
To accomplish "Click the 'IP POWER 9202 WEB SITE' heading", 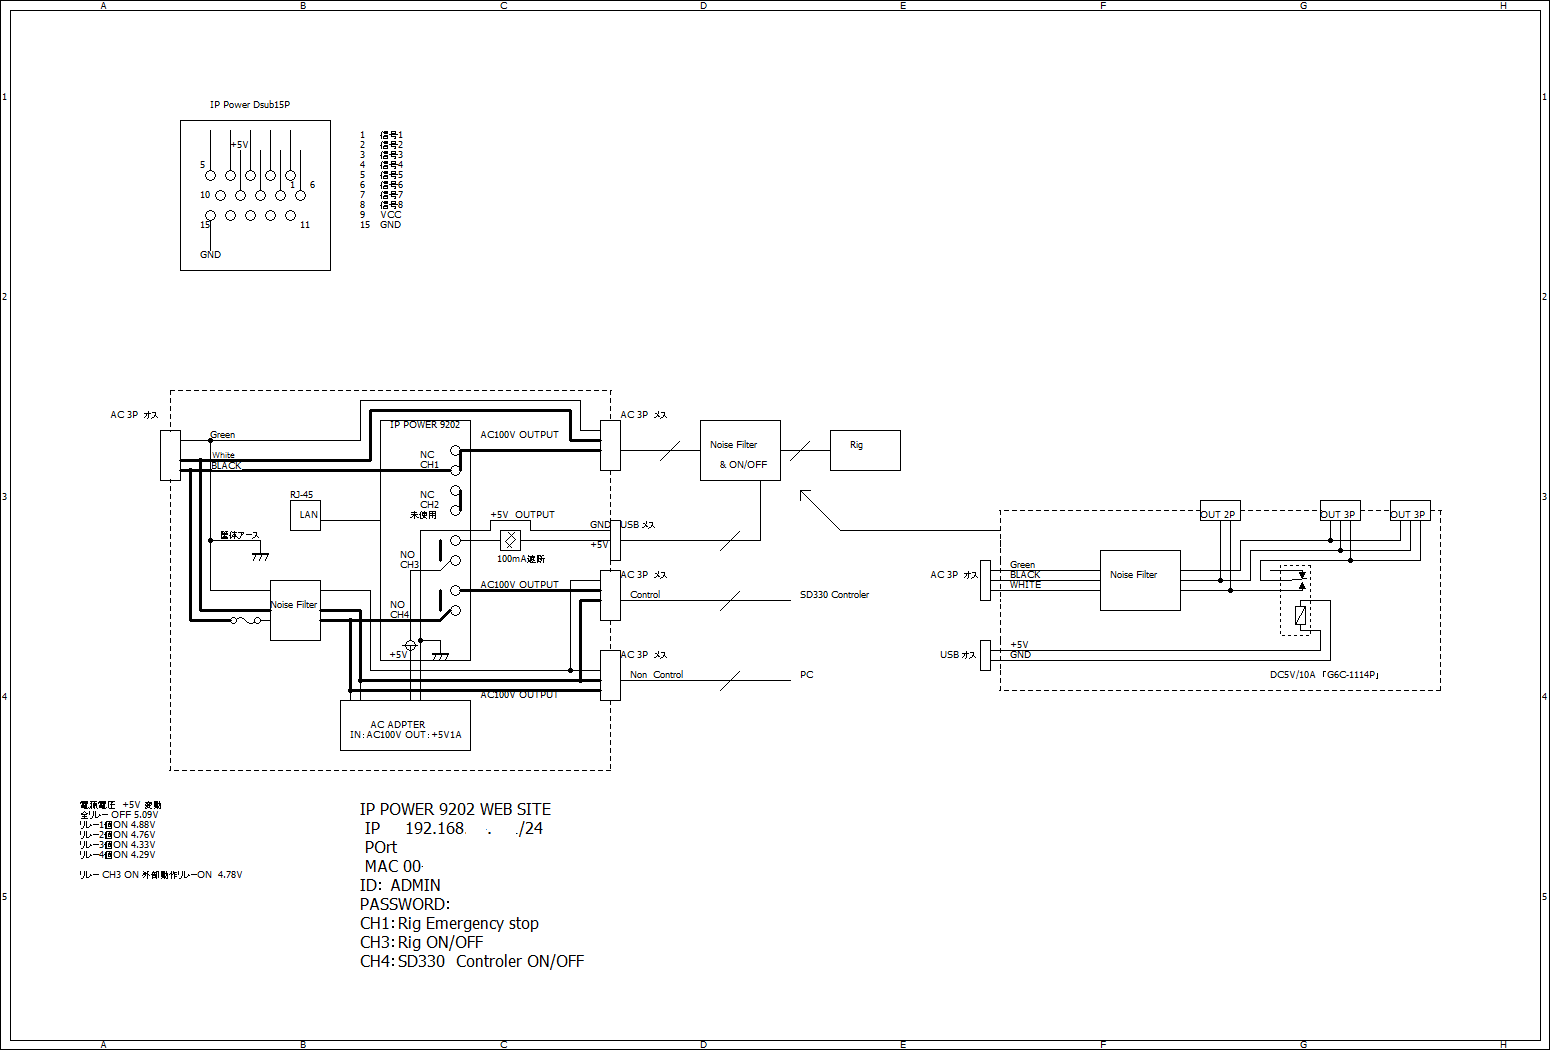I will (x=455, y=809).
